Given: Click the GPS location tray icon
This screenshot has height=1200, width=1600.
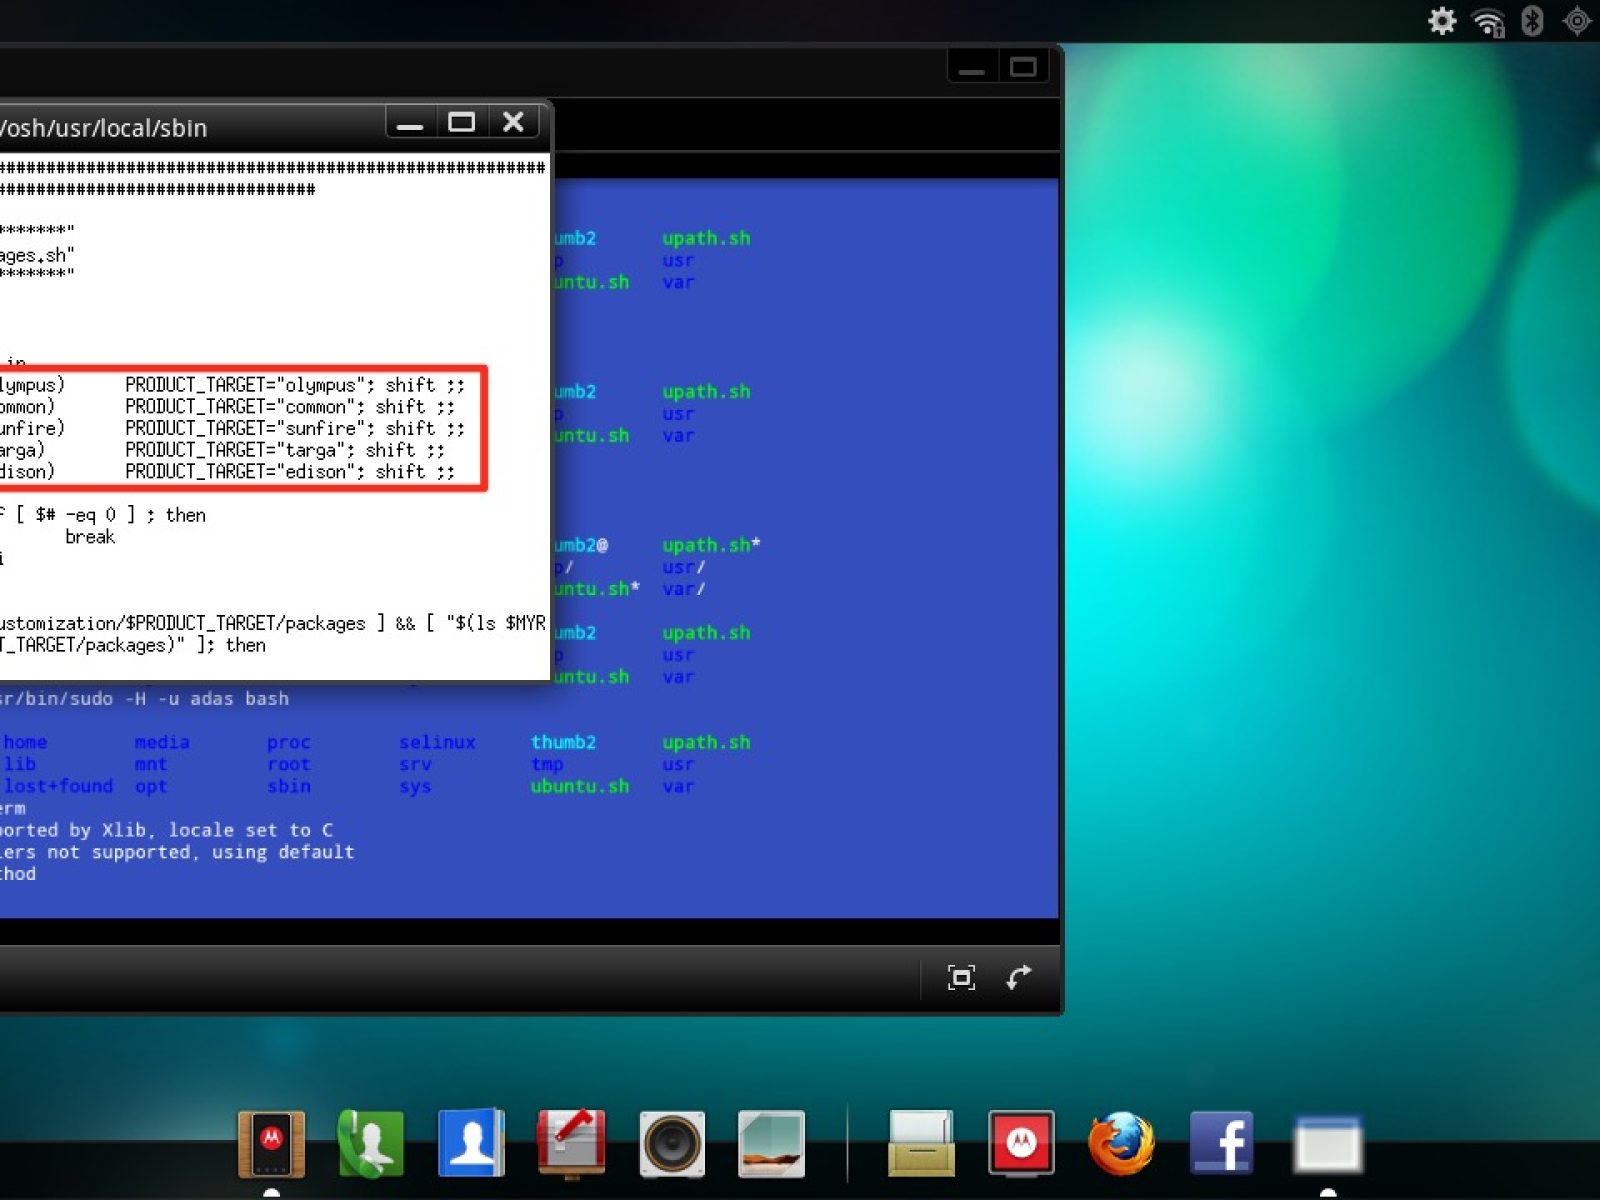Looking at the screenshot, I should (1577, 21).
